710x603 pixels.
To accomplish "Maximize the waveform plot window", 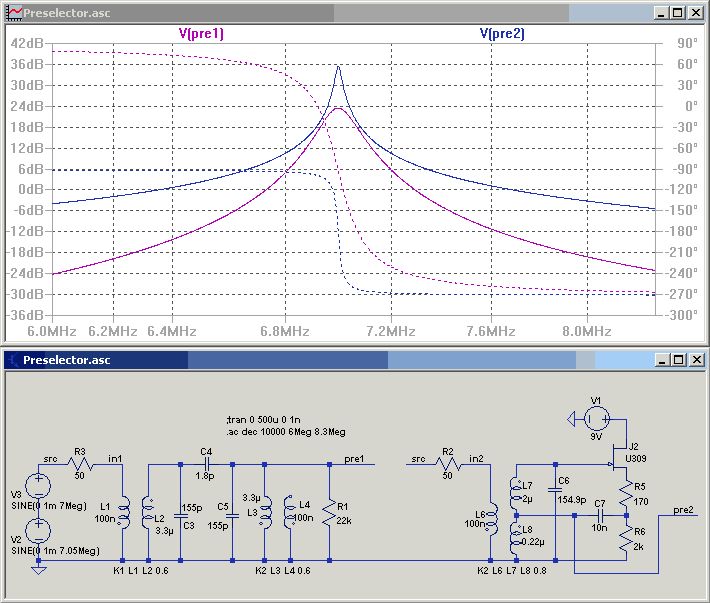I will 678,13.
